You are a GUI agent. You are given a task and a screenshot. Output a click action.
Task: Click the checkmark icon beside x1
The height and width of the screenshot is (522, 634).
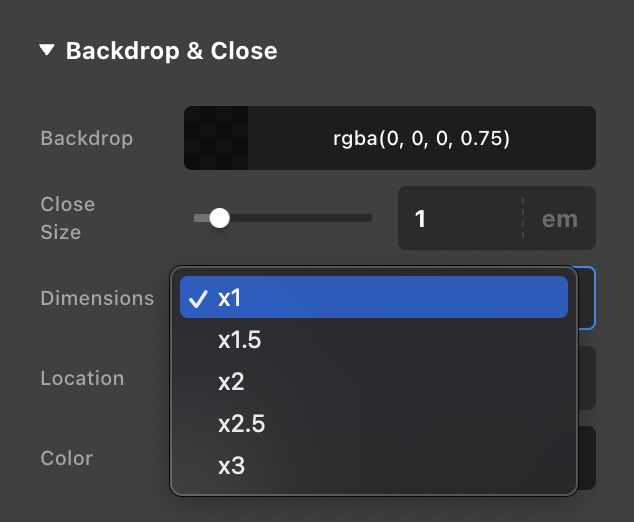197,298
